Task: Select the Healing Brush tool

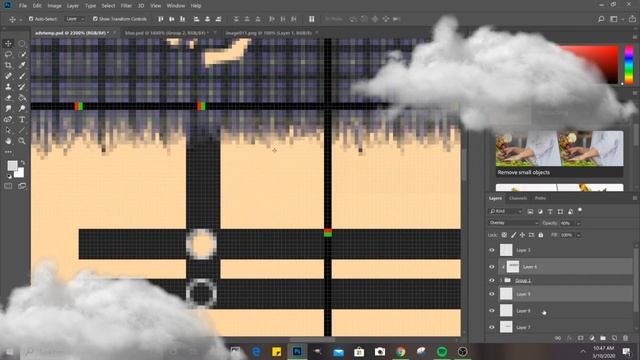Action: (8, 76)
